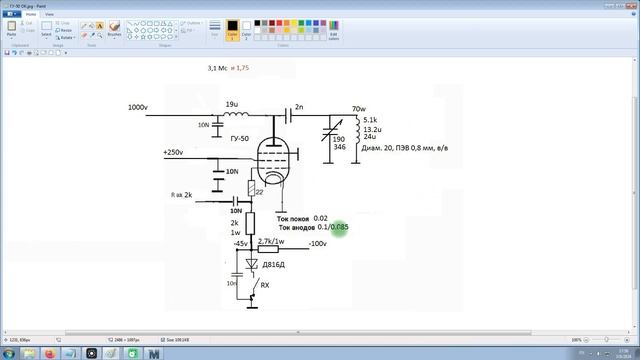Screen dimensions: 640x360
Task: Switch to the View tab
Action: pos(49,14)
